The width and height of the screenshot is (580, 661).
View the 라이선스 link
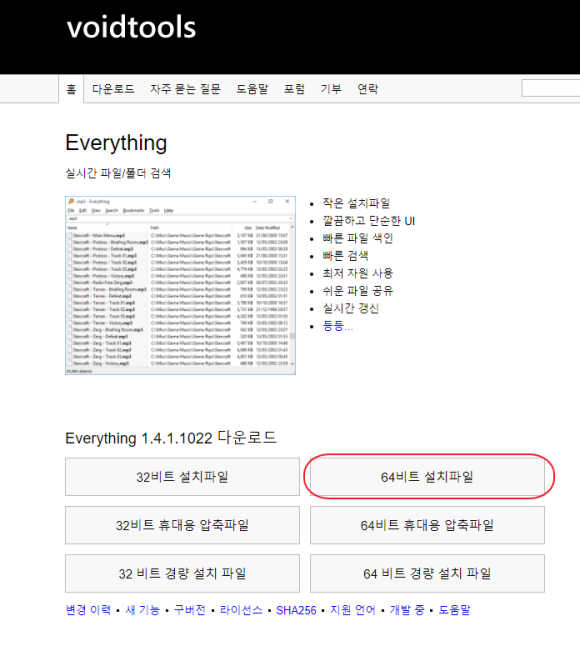click(241, 610)
